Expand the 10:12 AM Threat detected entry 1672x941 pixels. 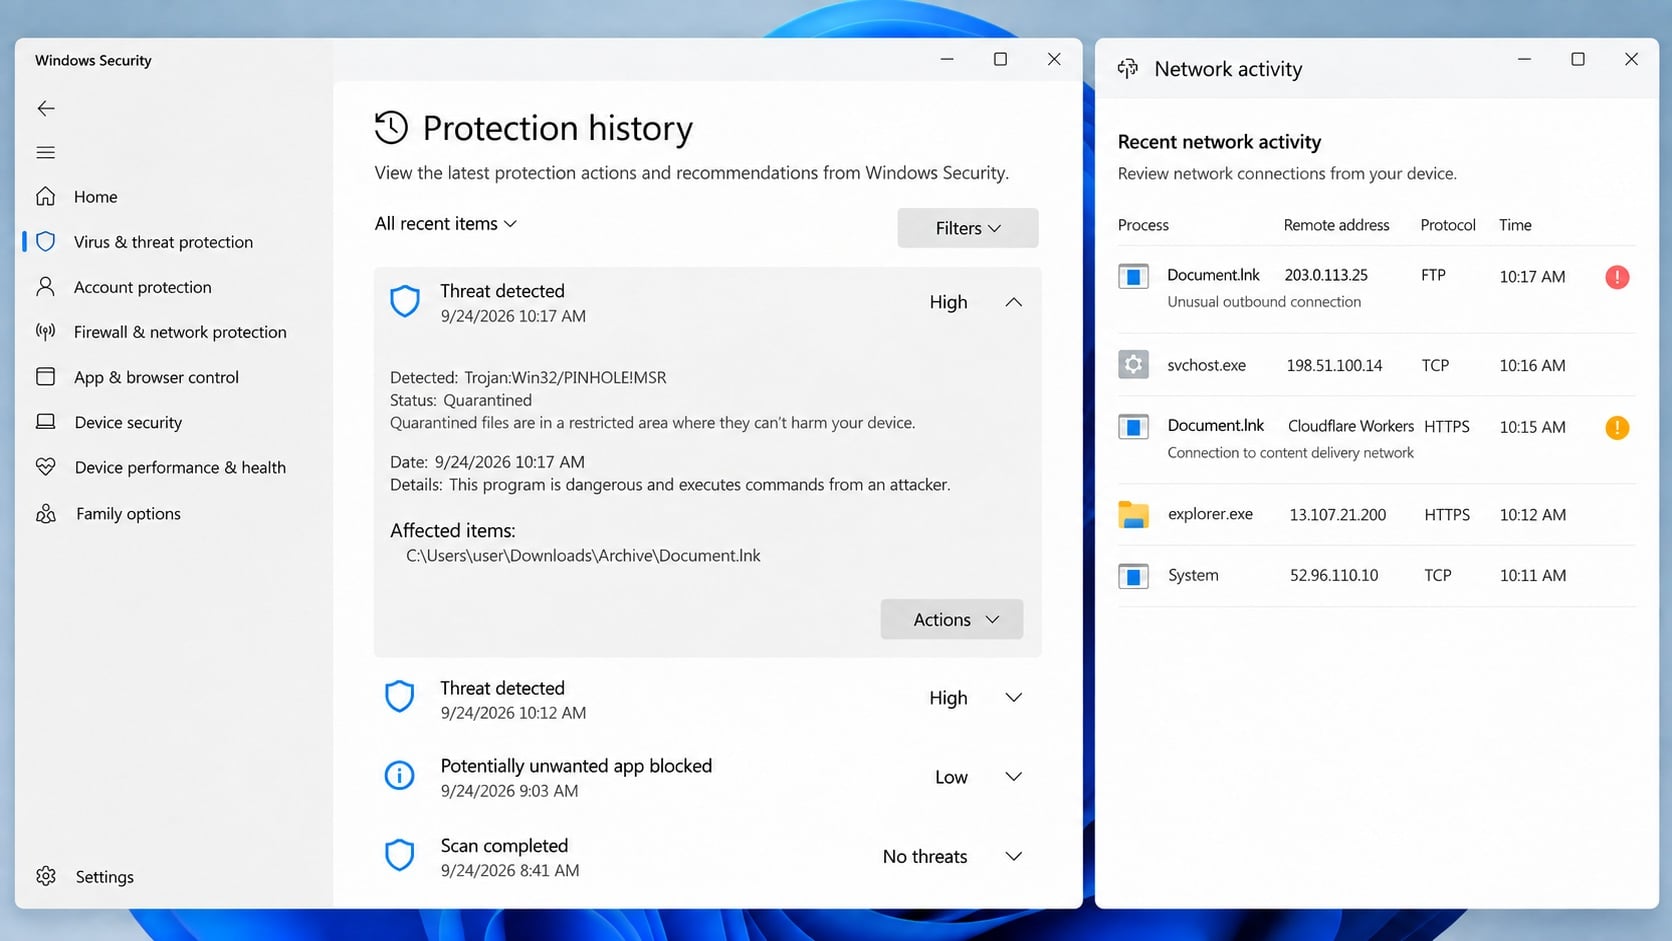[1013, 697]
